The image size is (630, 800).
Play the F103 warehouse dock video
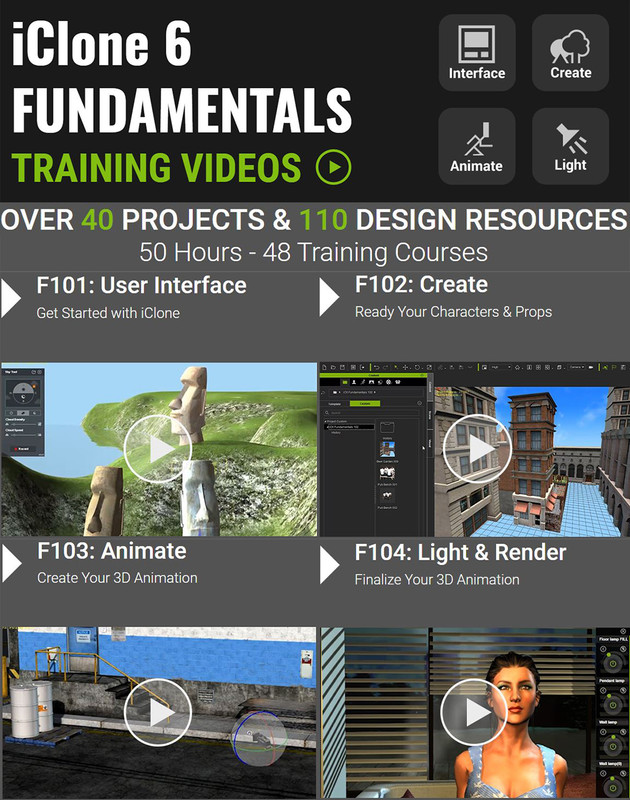(158, 713)
